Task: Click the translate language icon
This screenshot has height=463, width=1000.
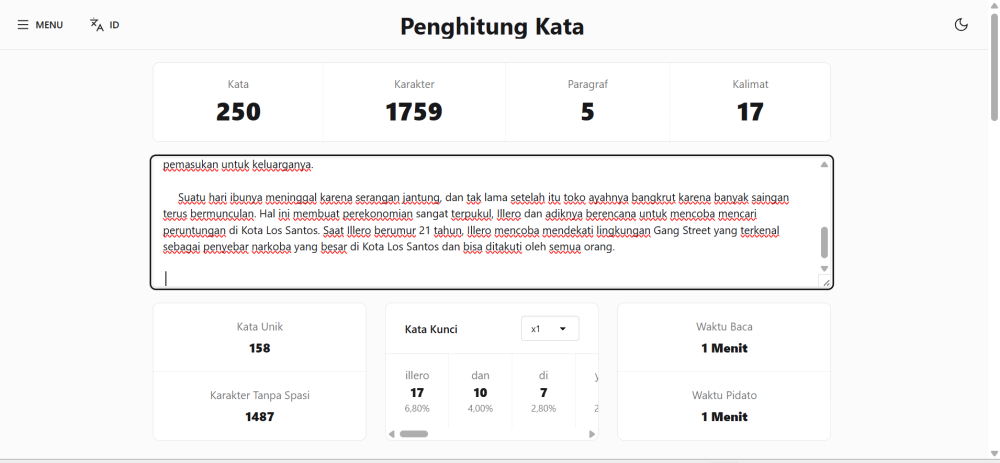Action: (x=96, y=25)
